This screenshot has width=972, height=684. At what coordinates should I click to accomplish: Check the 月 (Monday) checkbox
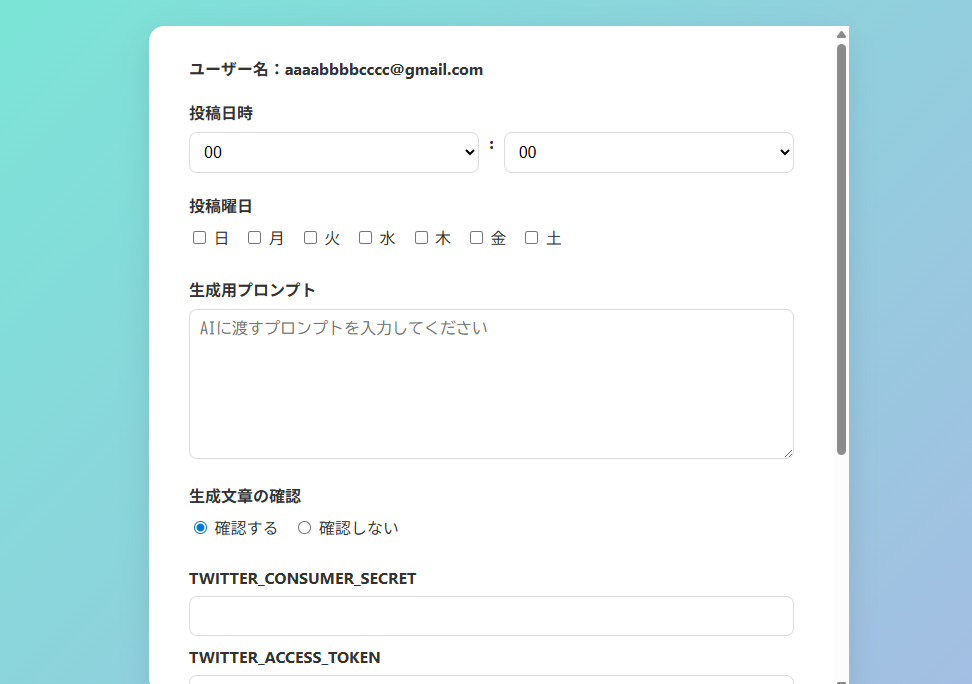[x=255, y=238]
